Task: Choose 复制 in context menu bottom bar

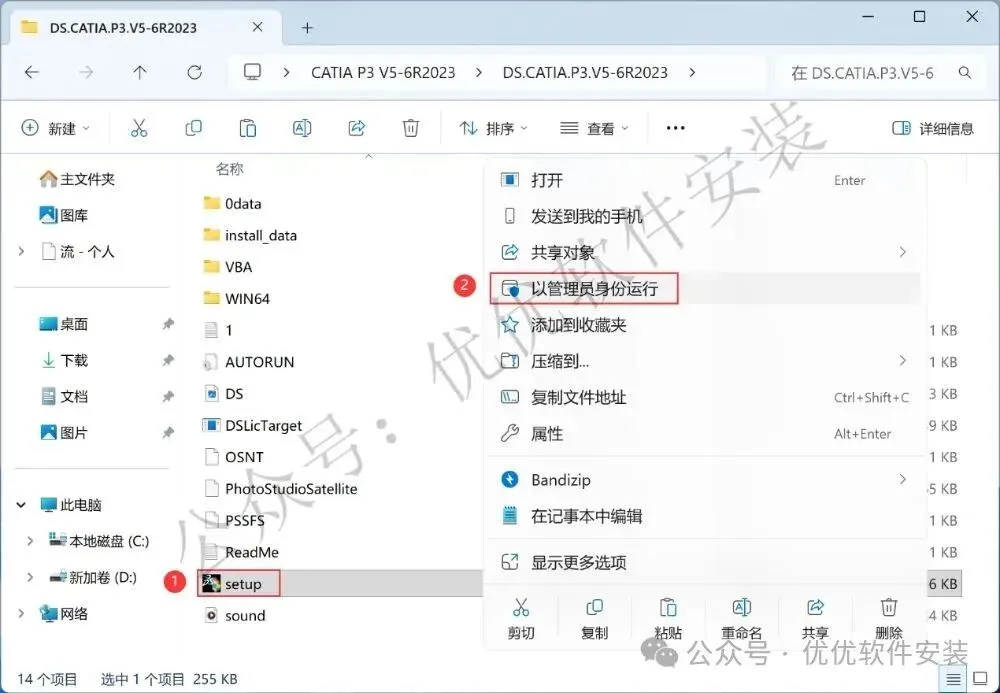Action: 594,618
